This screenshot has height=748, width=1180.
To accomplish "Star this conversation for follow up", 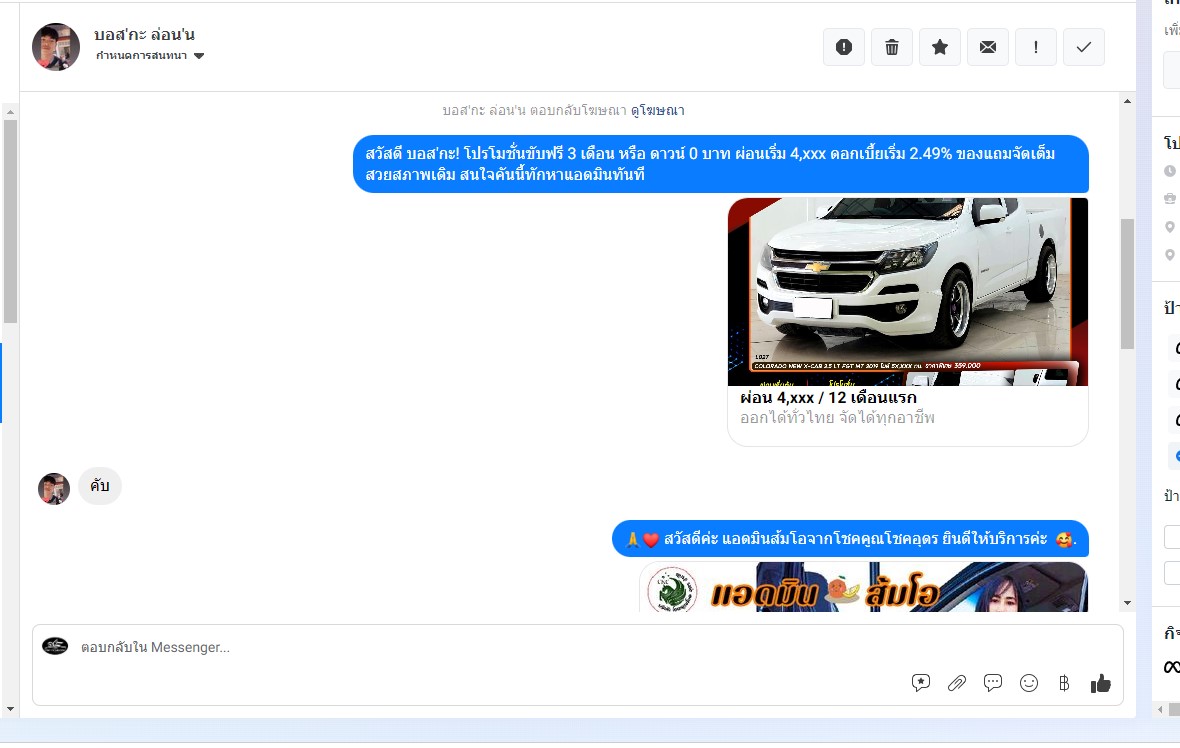I will pyautogui.click(x=940, y=47).
